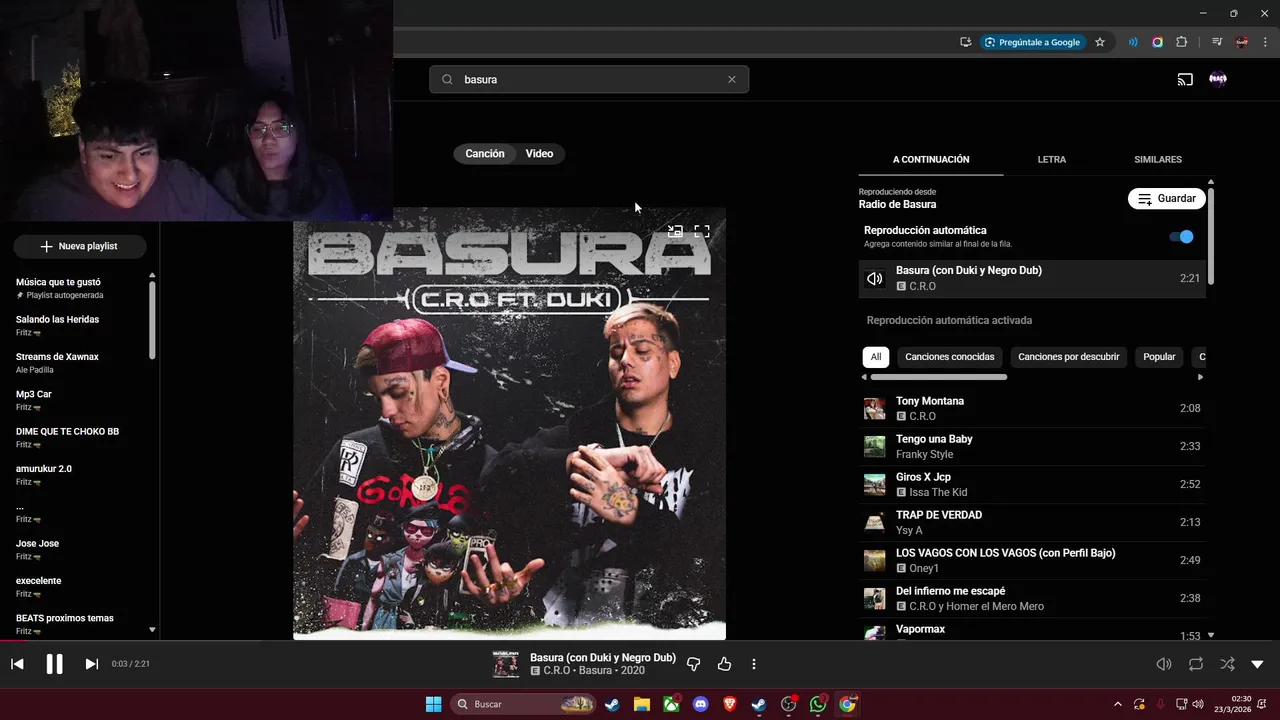1280x720 pixels.
Task: Toggle the repeat mode icon
Action: click(1196, 664)
